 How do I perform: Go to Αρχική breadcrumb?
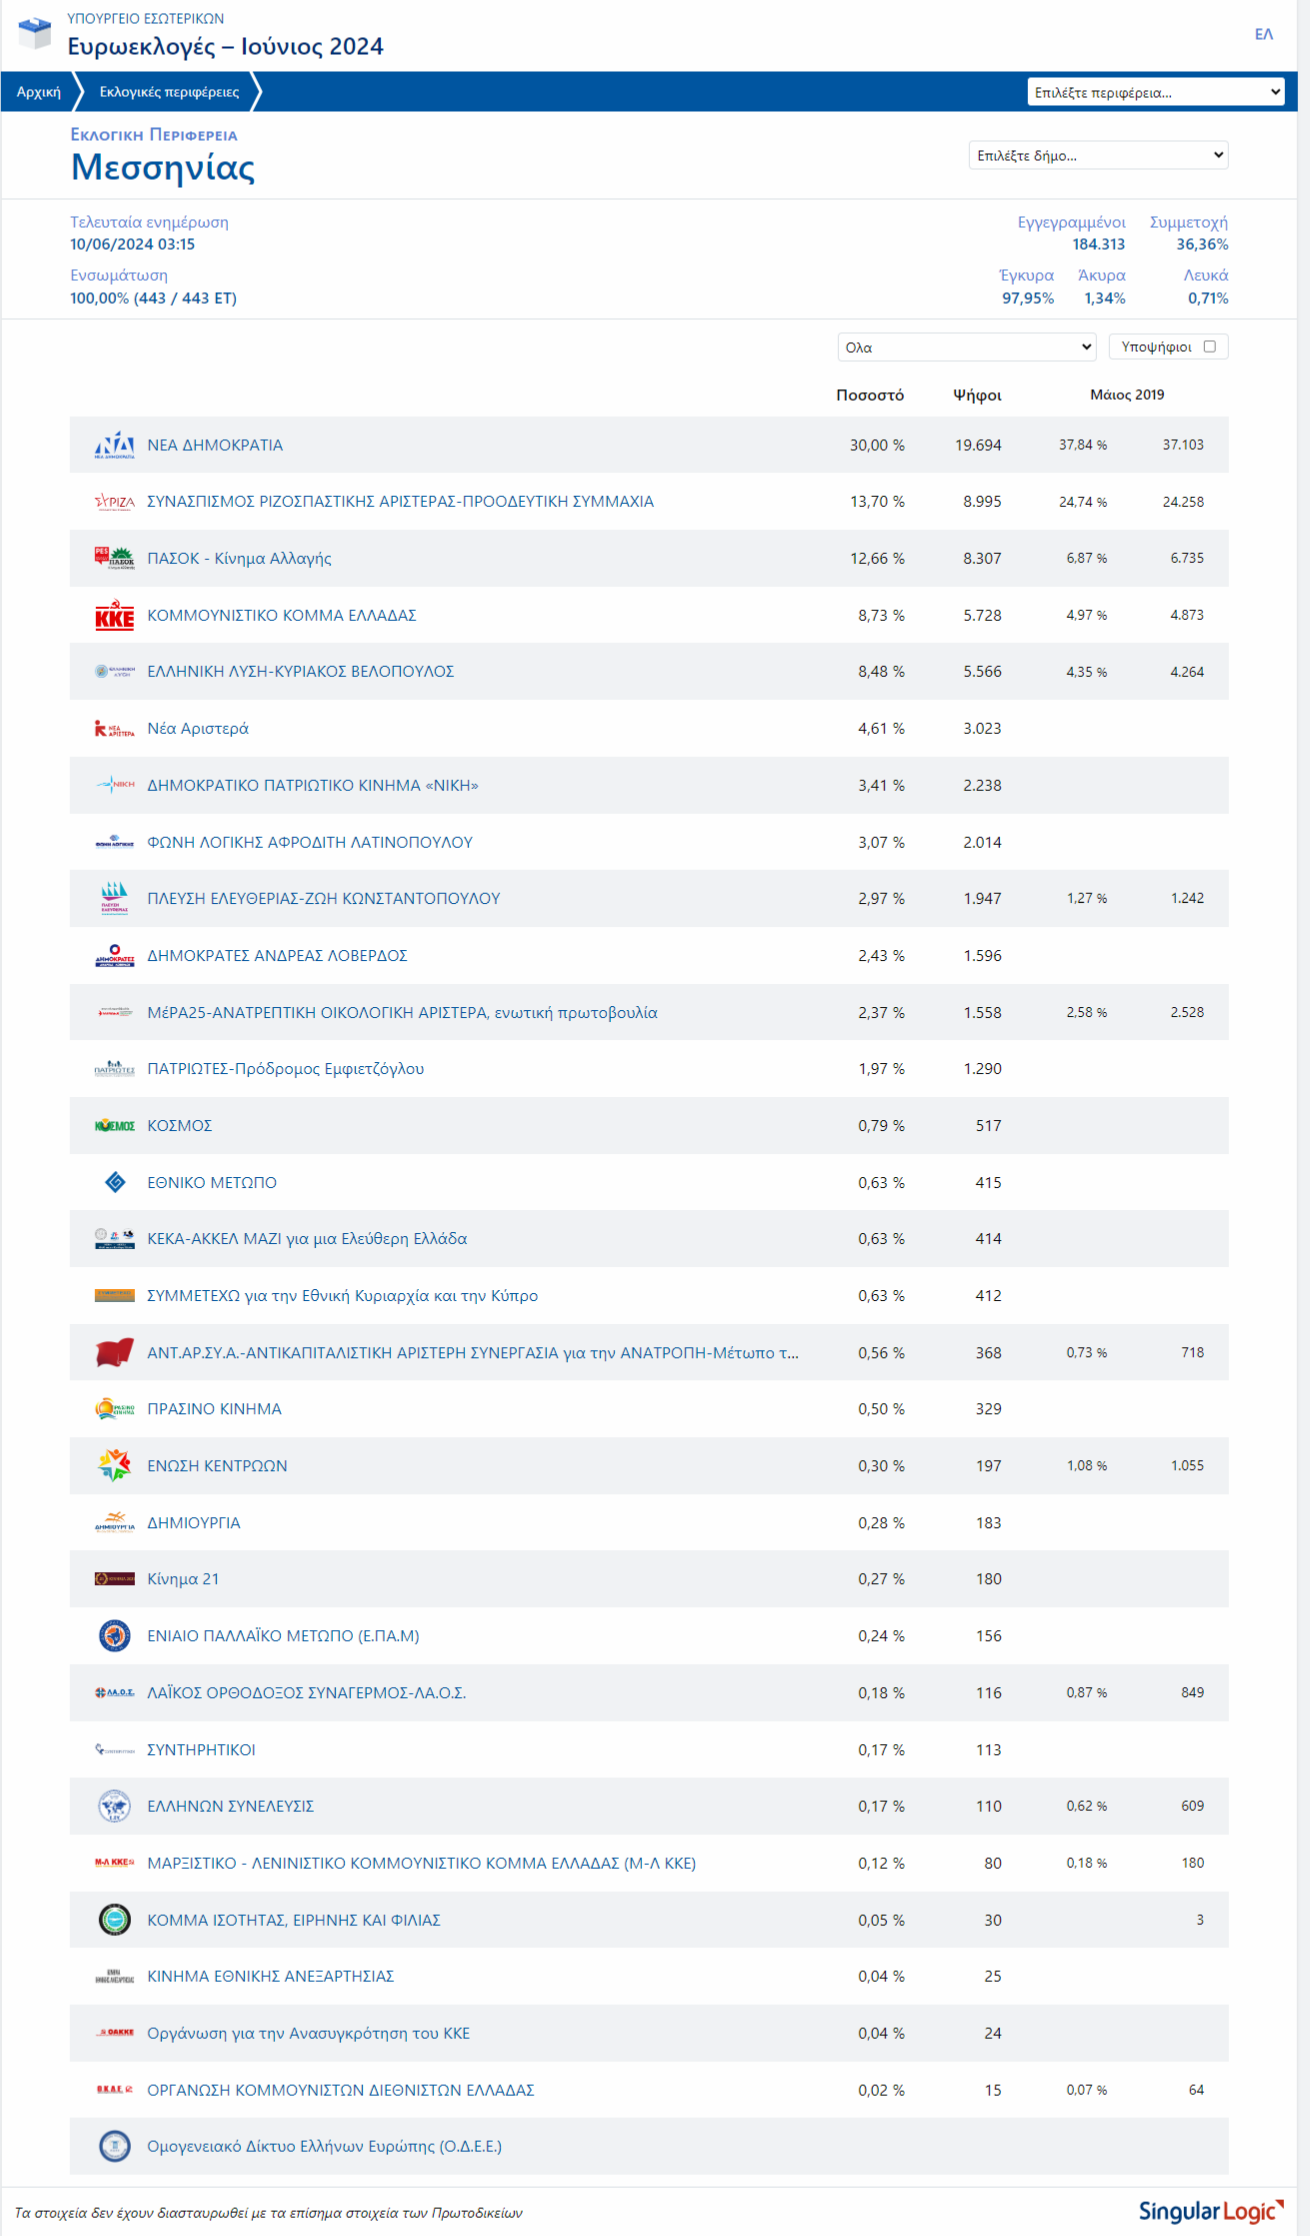click(39, 92)
